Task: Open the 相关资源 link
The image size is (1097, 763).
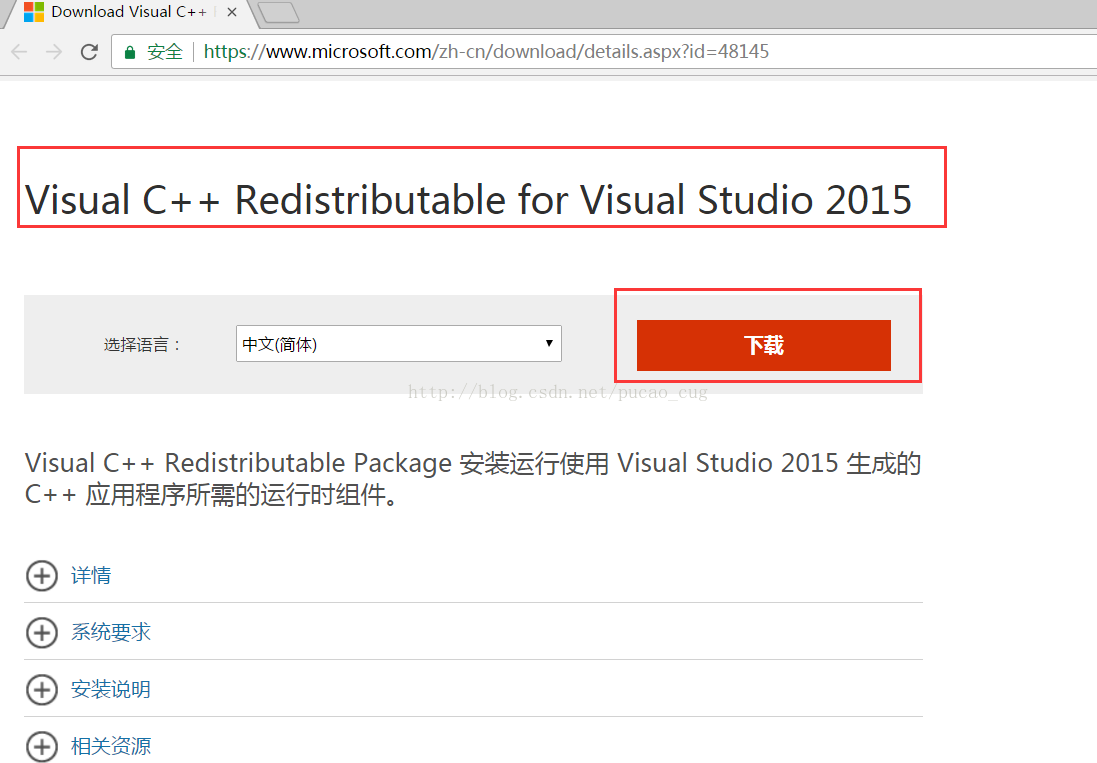Action: [111, 746]
